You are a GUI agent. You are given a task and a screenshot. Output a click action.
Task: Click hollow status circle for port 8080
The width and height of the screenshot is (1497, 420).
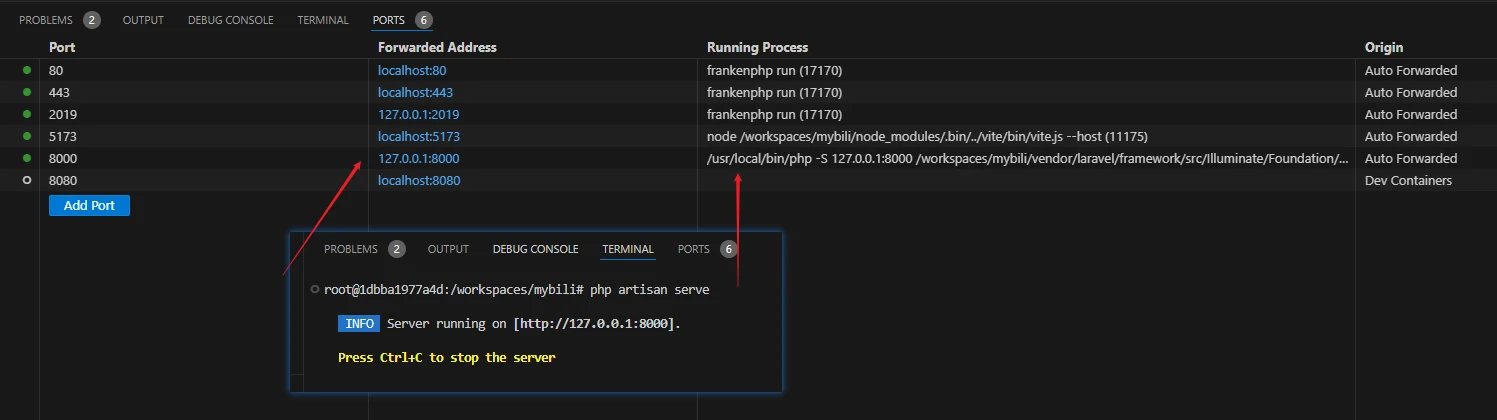click(27, 180)
